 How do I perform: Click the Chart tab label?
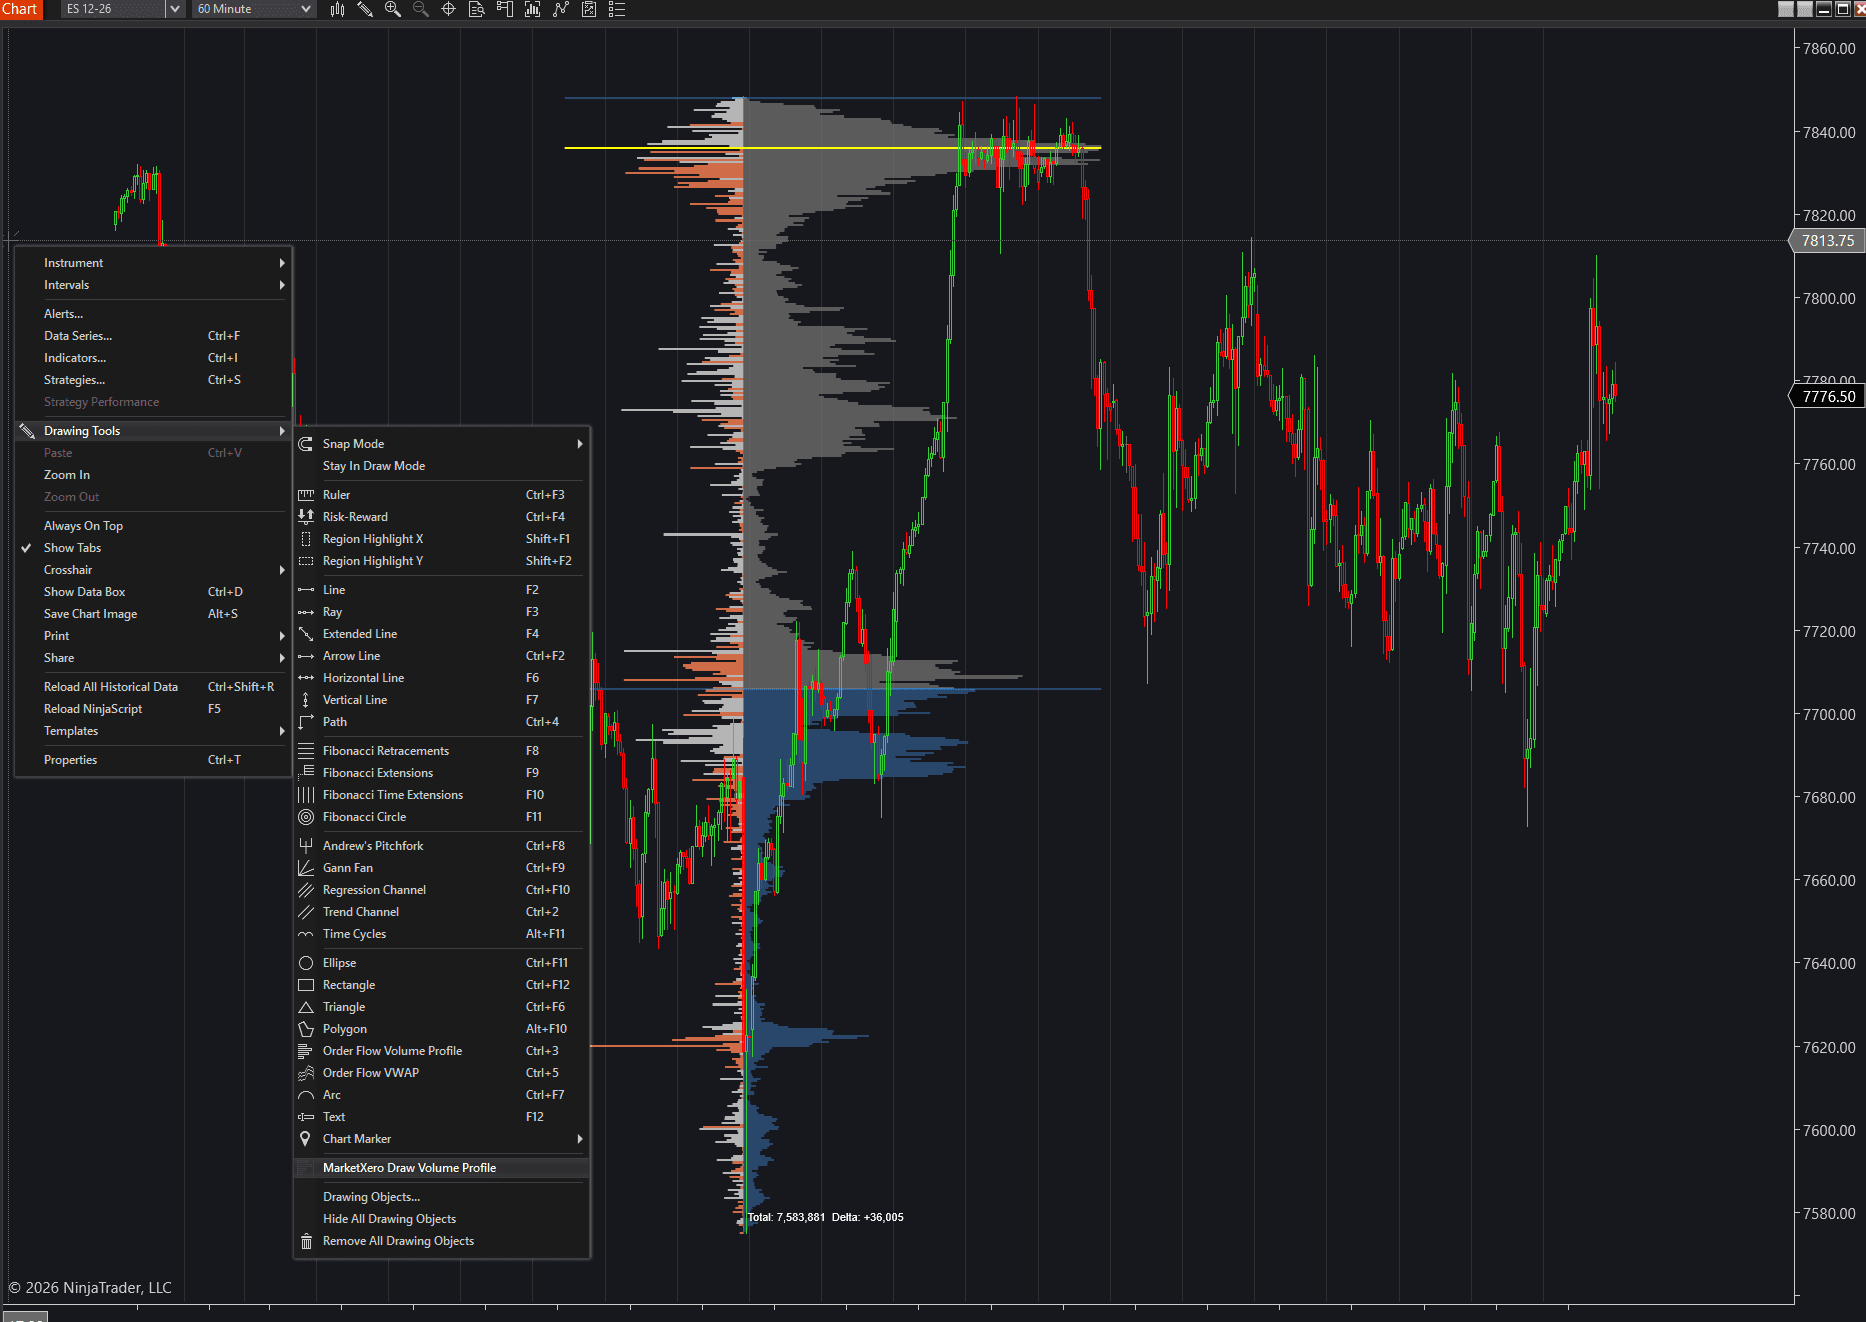click(x=20, y=9)
